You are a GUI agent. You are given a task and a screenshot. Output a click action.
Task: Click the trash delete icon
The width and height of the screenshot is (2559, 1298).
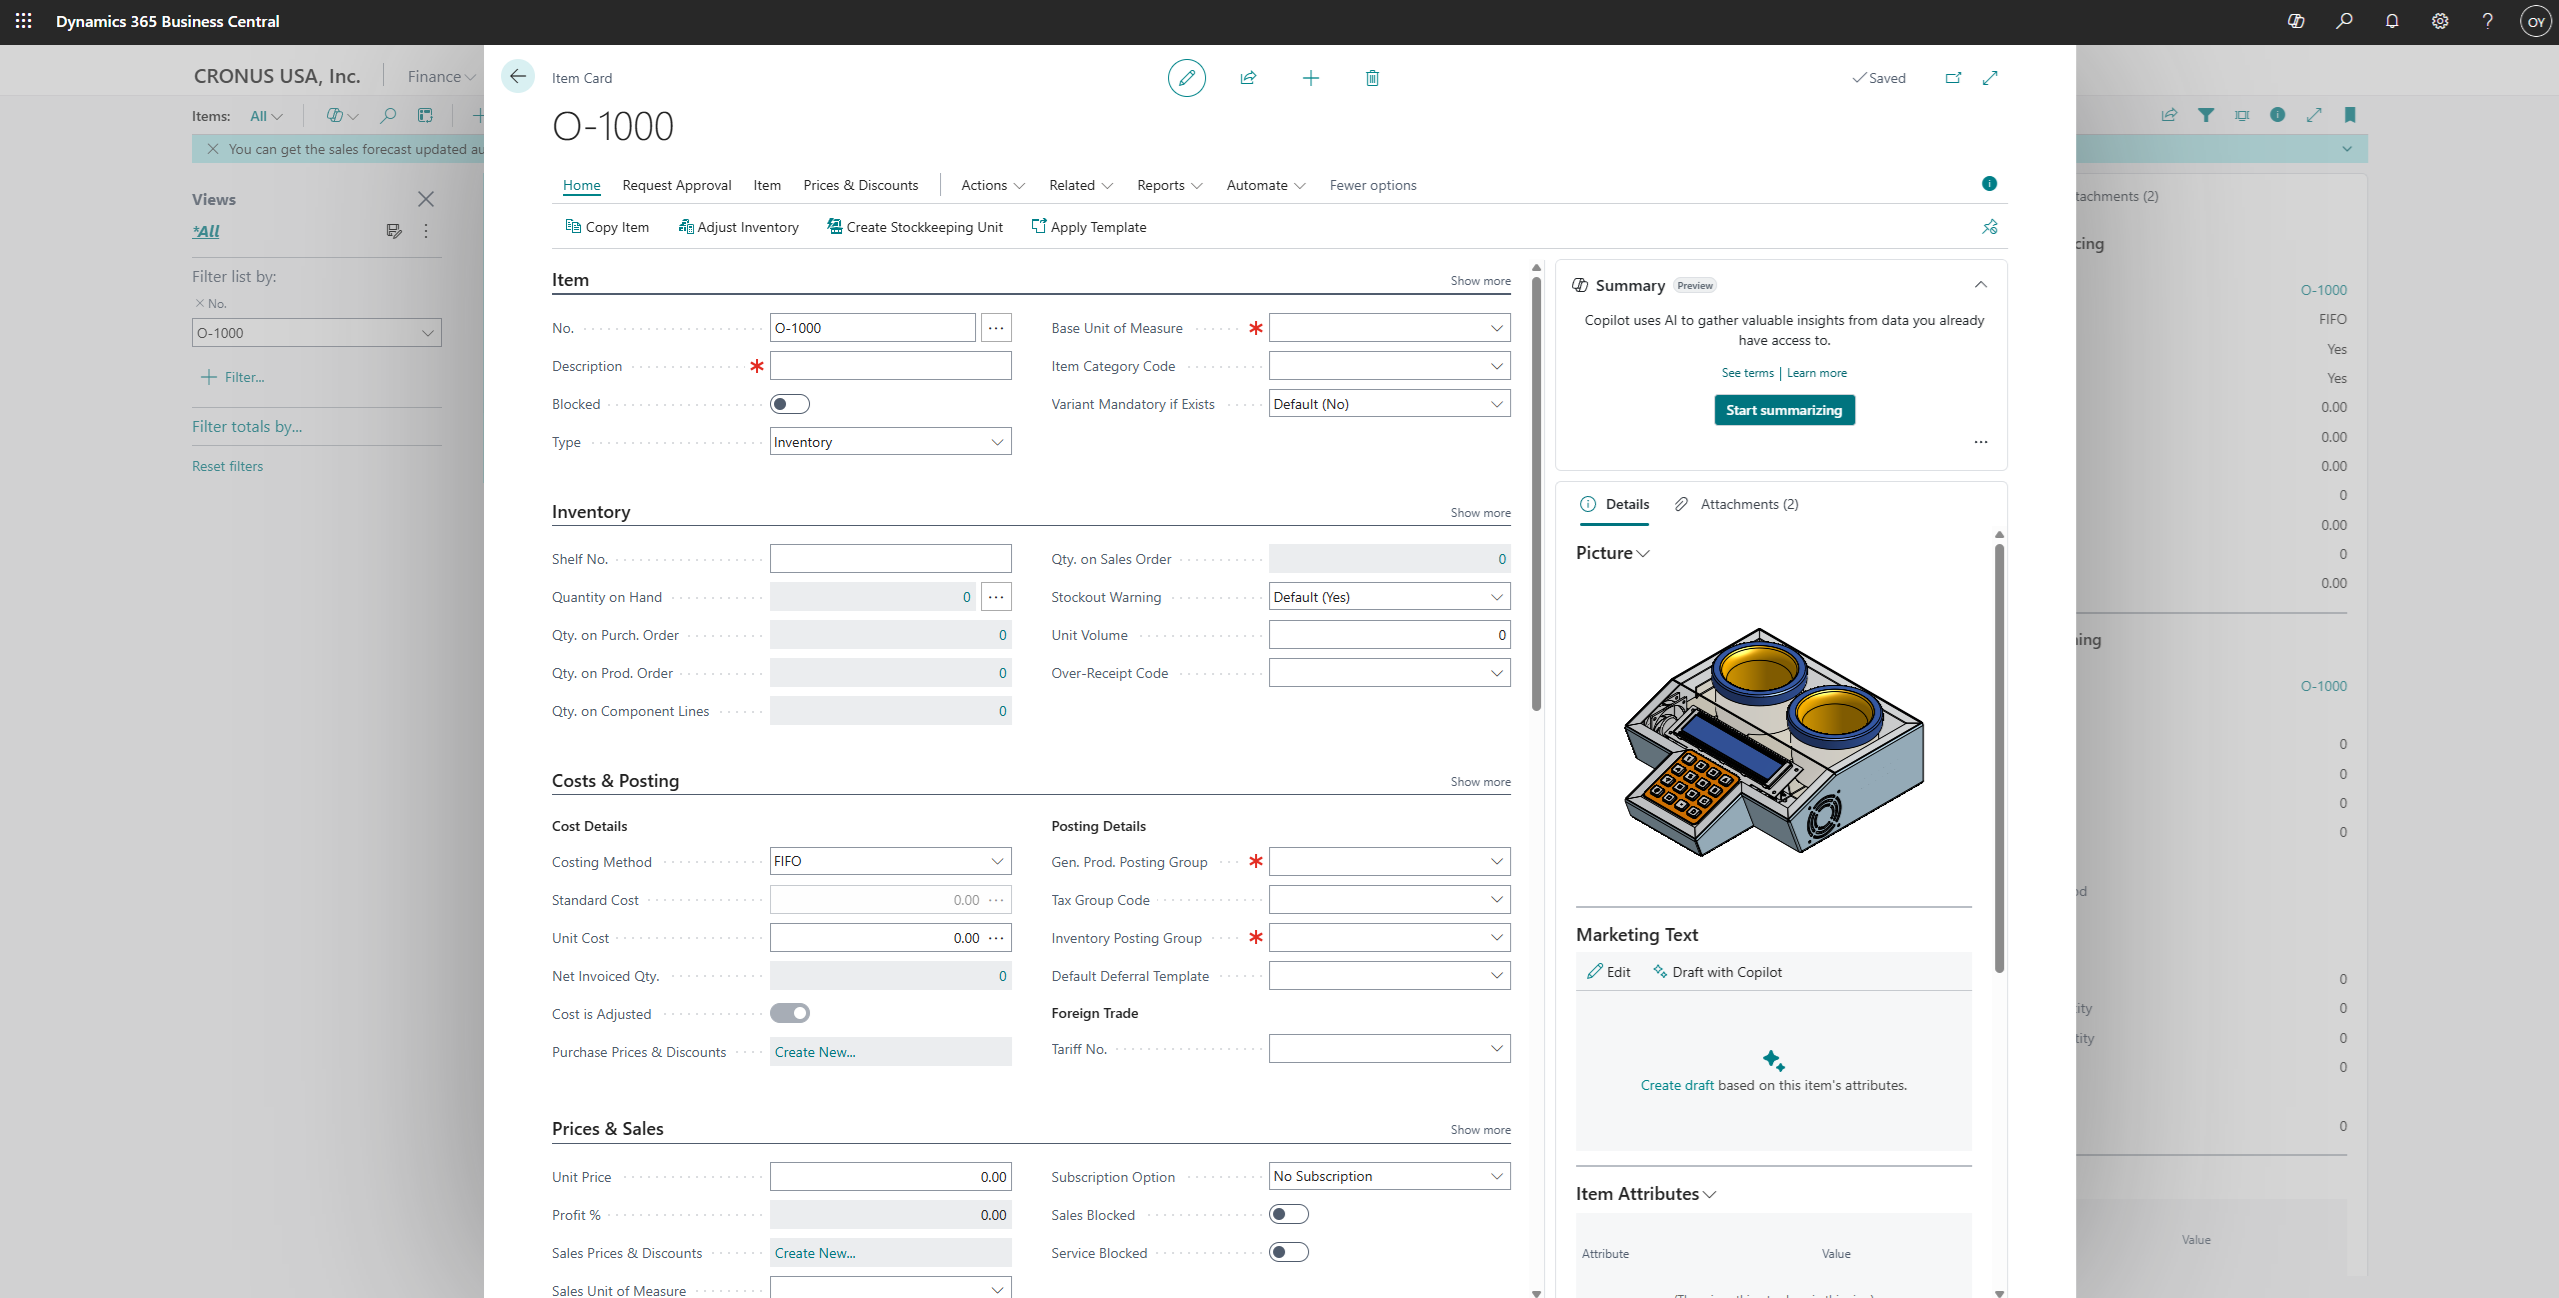coord(1372,78)
